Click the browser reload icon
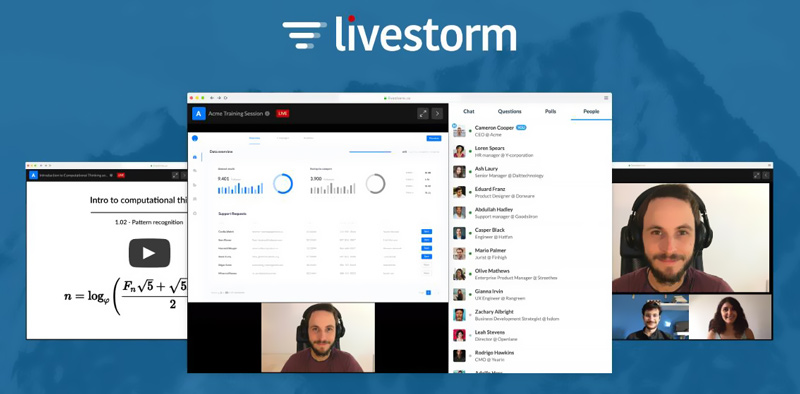800x394 pixels. tap(226, 97)
